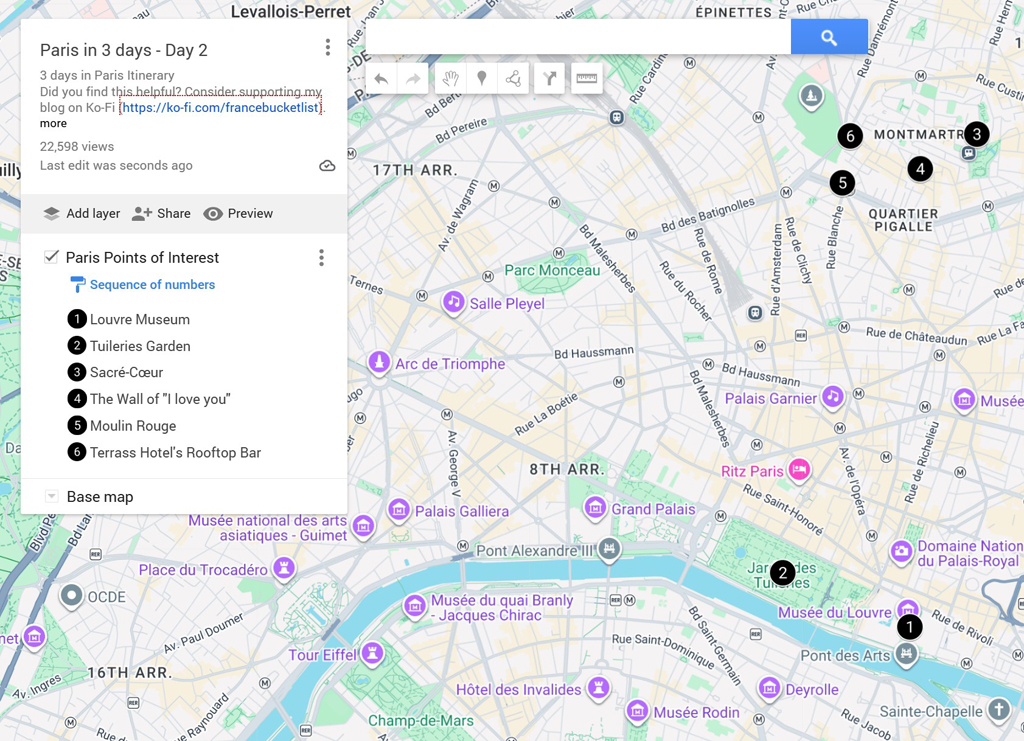Click the Arc de Triomphe map pin
The height and width of the screenshot is (741, 1024).
[x=379, y=362]
